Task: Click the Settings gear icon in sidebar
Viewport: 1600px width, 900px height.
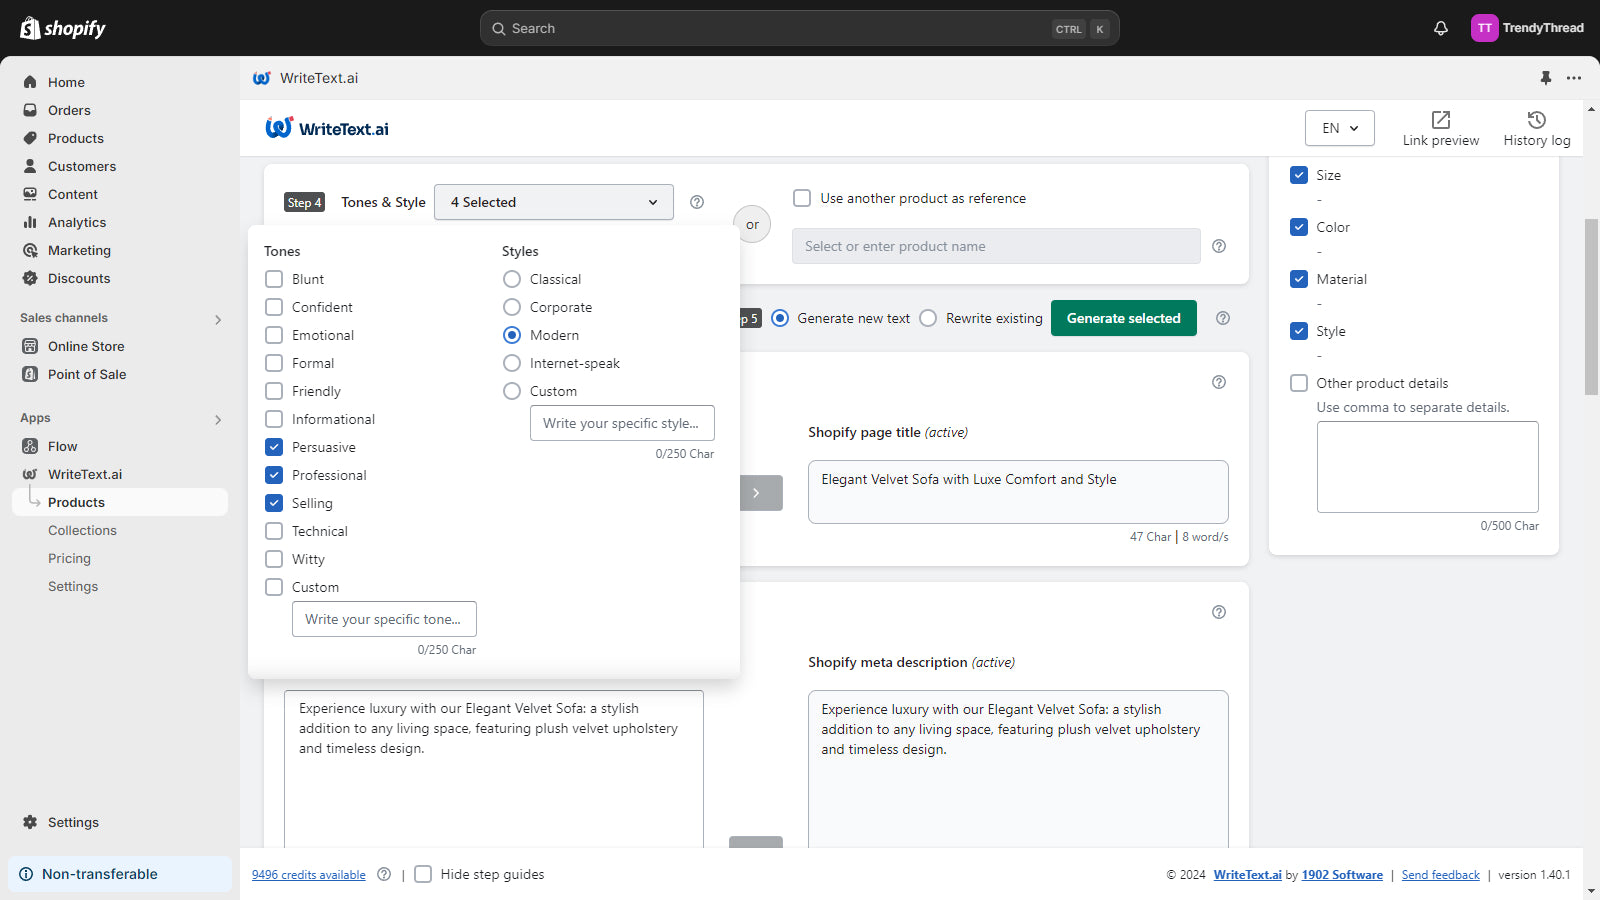Action: tap(30, 822)
